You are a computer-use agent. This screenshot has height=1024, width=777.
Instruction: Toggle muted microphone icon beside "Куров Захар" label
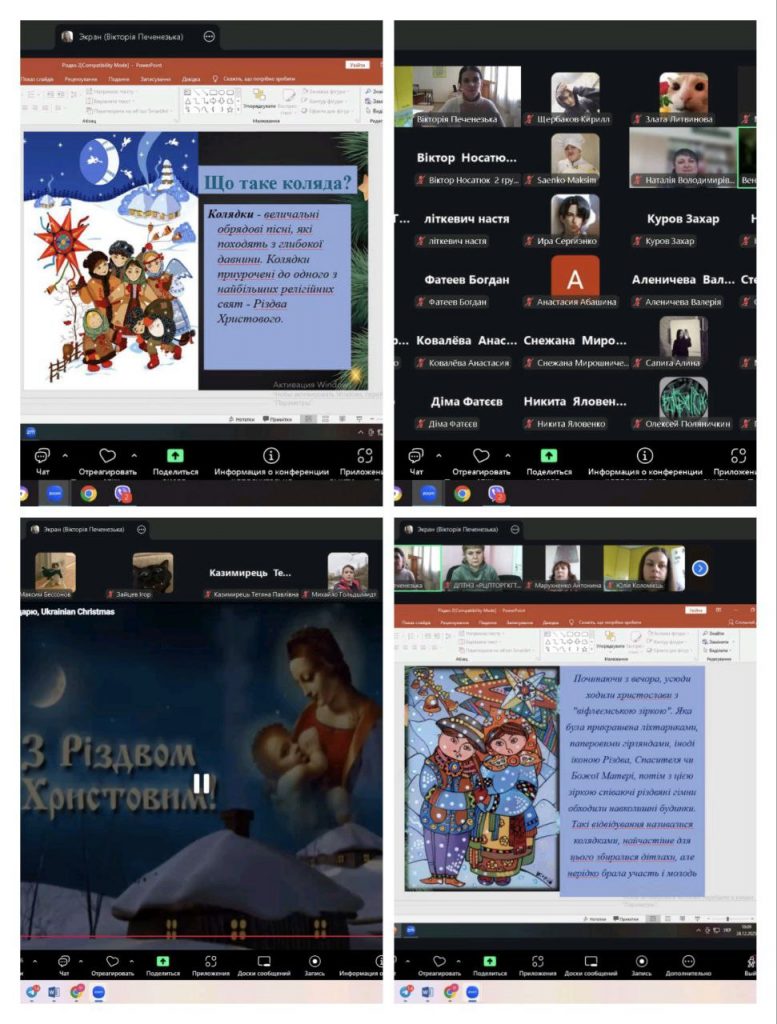[x=637, y=241]
